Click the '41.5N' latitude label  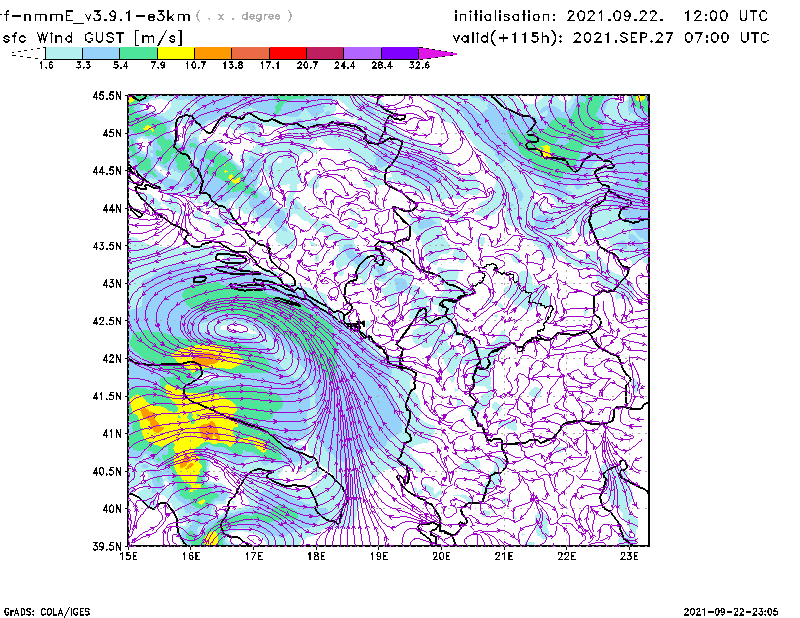(107, 396)
